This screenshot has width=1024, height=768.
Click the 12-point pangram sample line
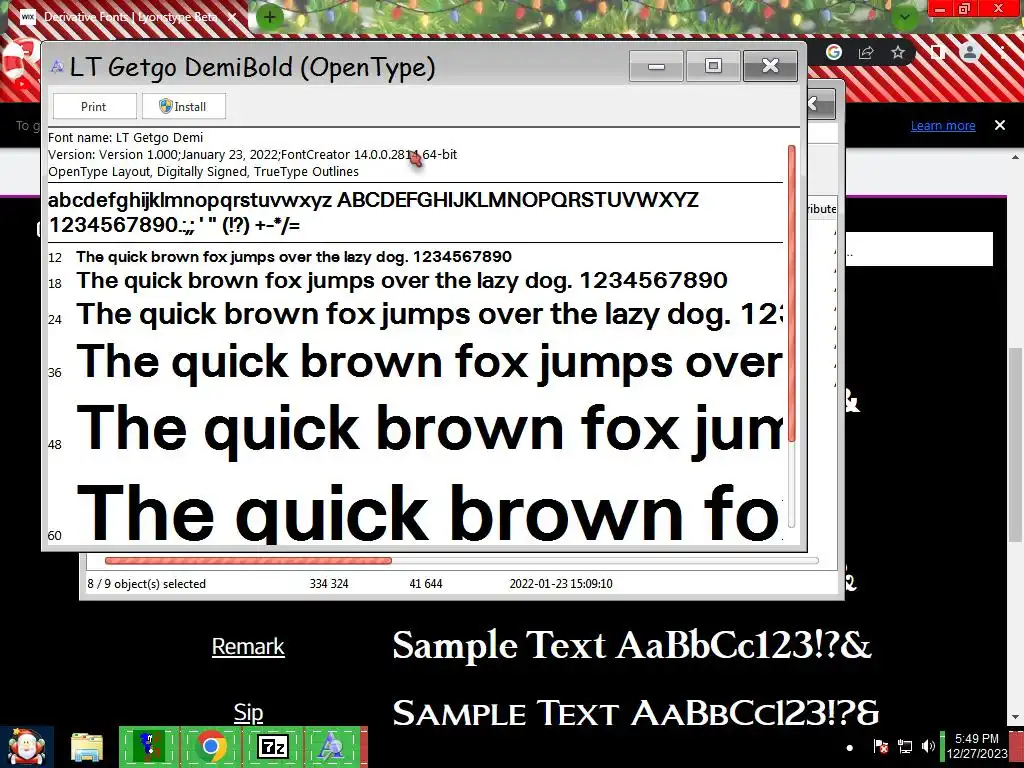pyautogui.click(x=294, y=257)
